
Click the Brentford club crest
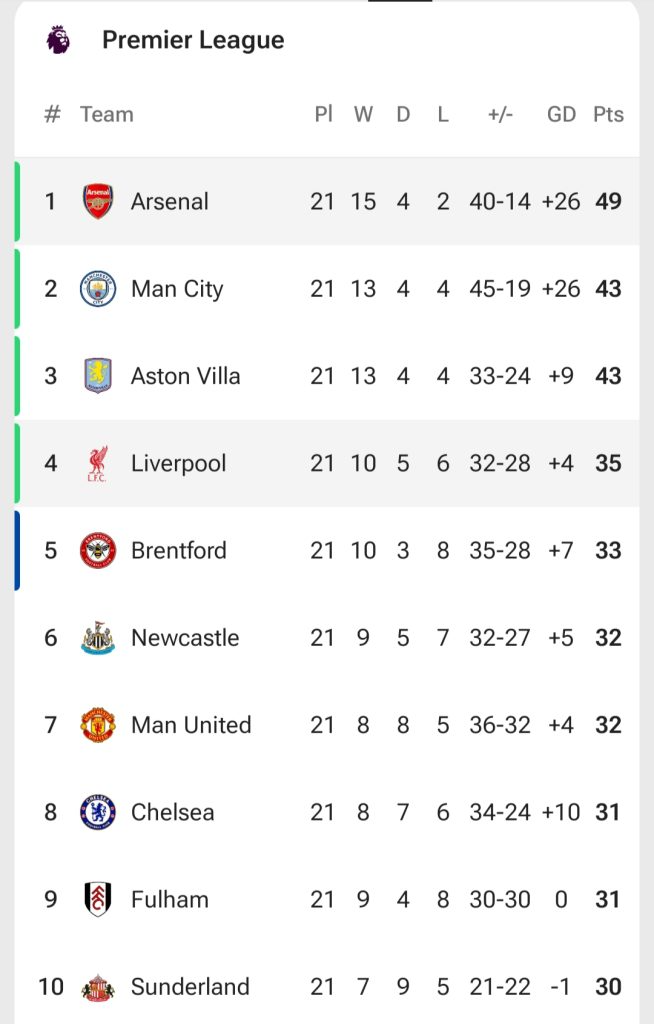pos(98,551)
